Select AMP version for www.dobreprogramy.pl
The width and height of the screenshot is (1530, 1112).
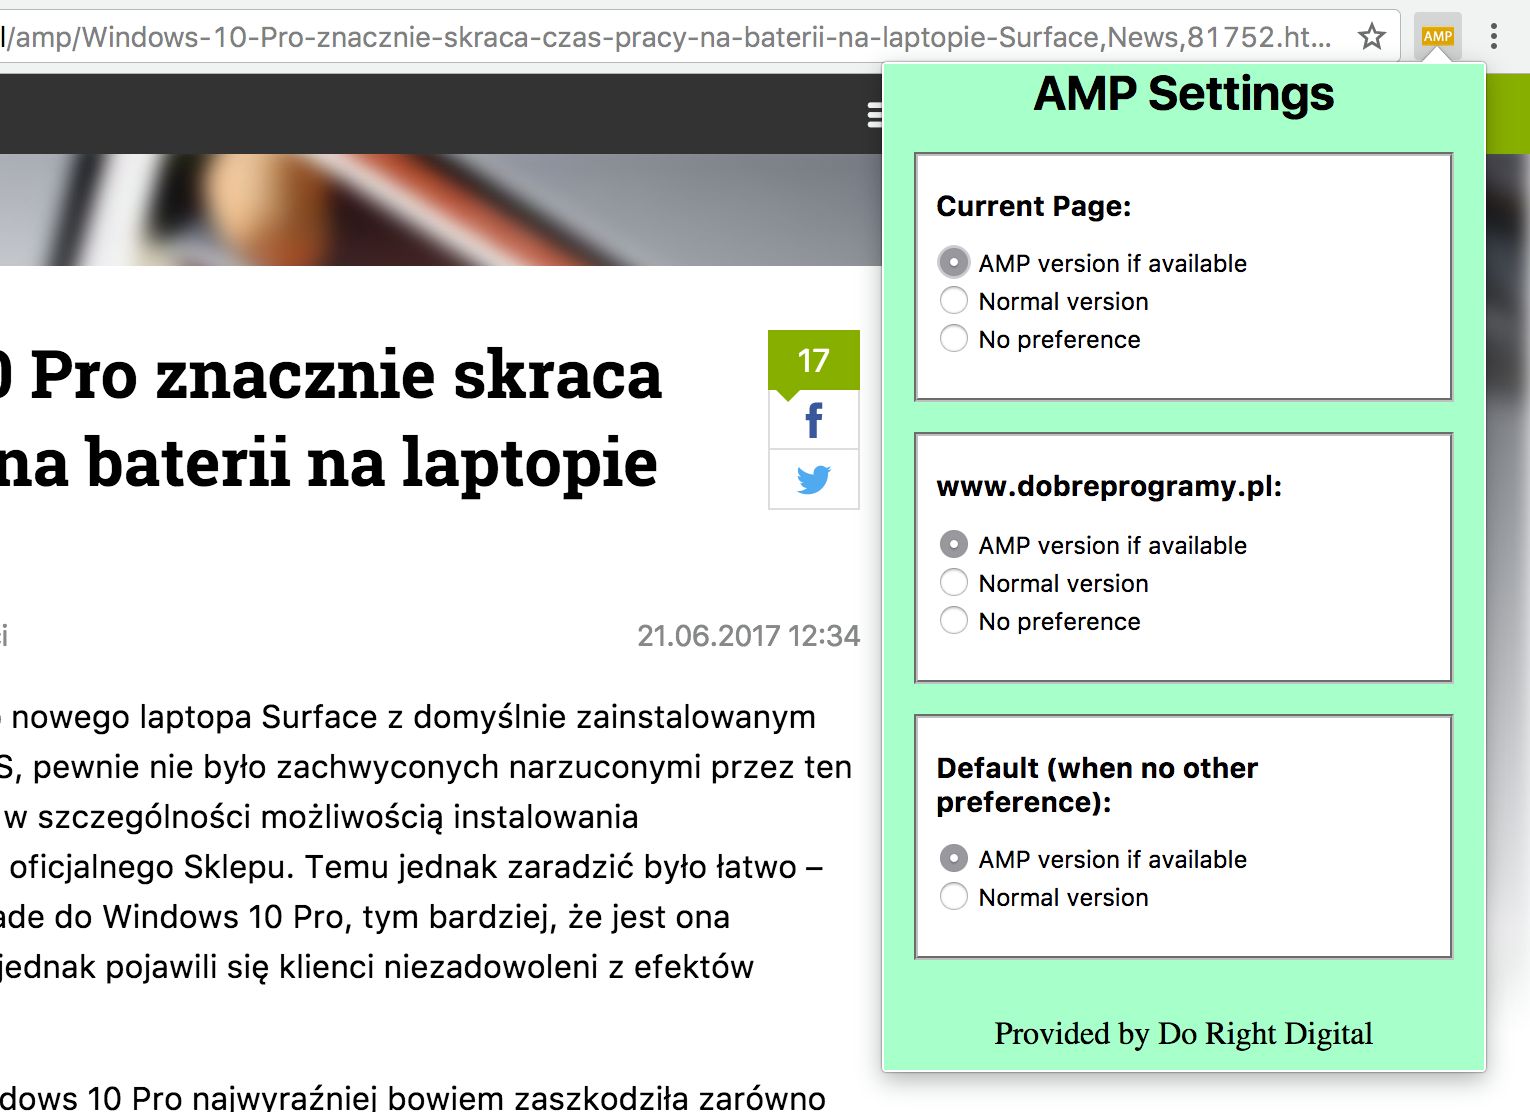coord(954,545)
